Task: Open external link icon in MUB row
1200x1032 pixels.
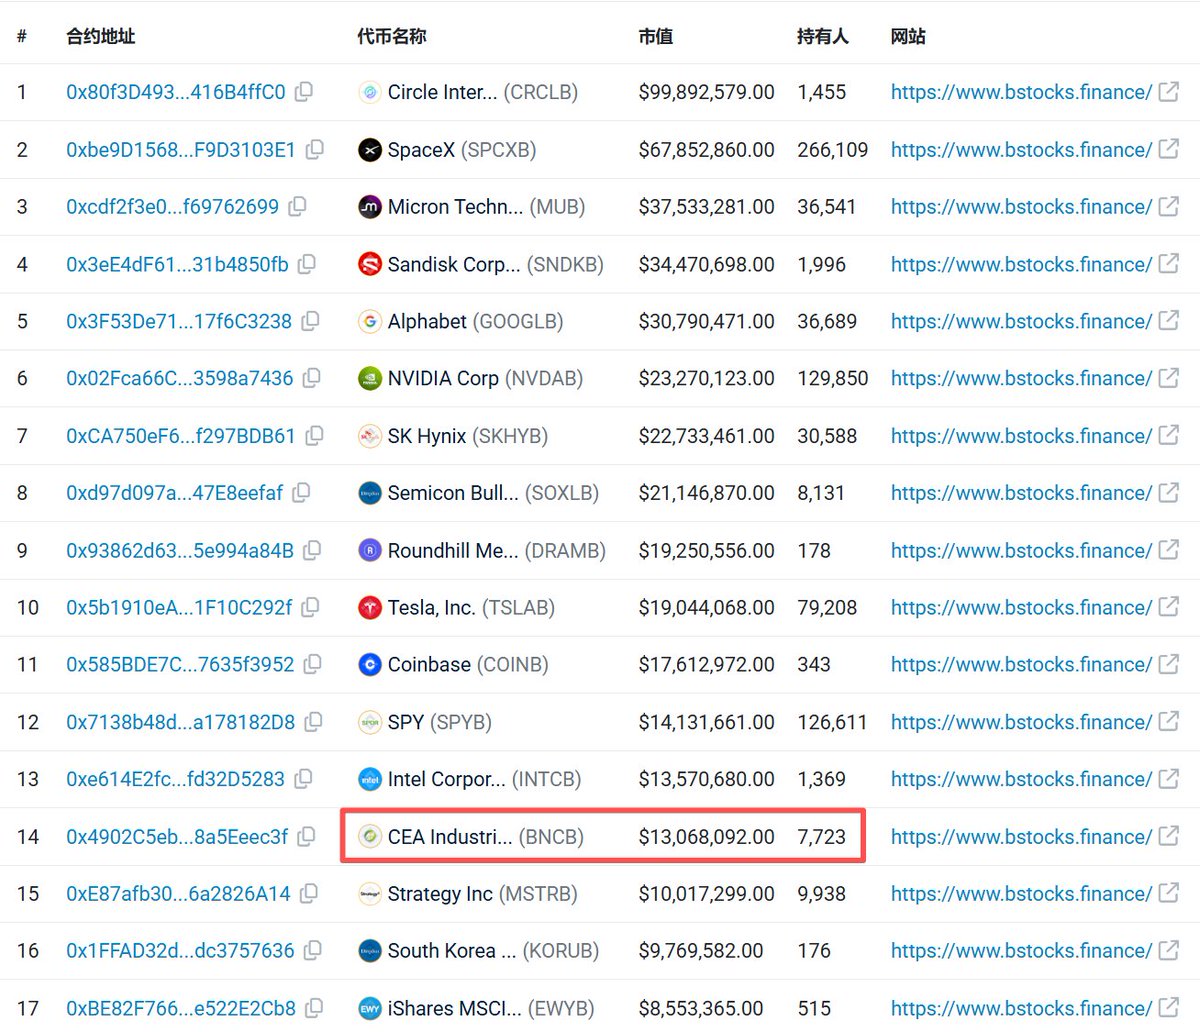Action: 1168,207
